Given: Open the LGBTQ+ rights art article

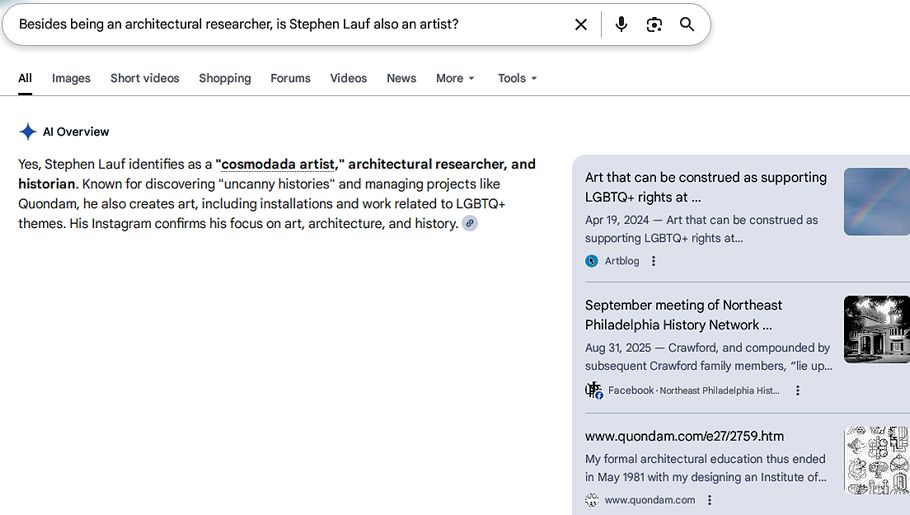Looking at the screenshot, I should pyautogui.click(x=705, y=187).
